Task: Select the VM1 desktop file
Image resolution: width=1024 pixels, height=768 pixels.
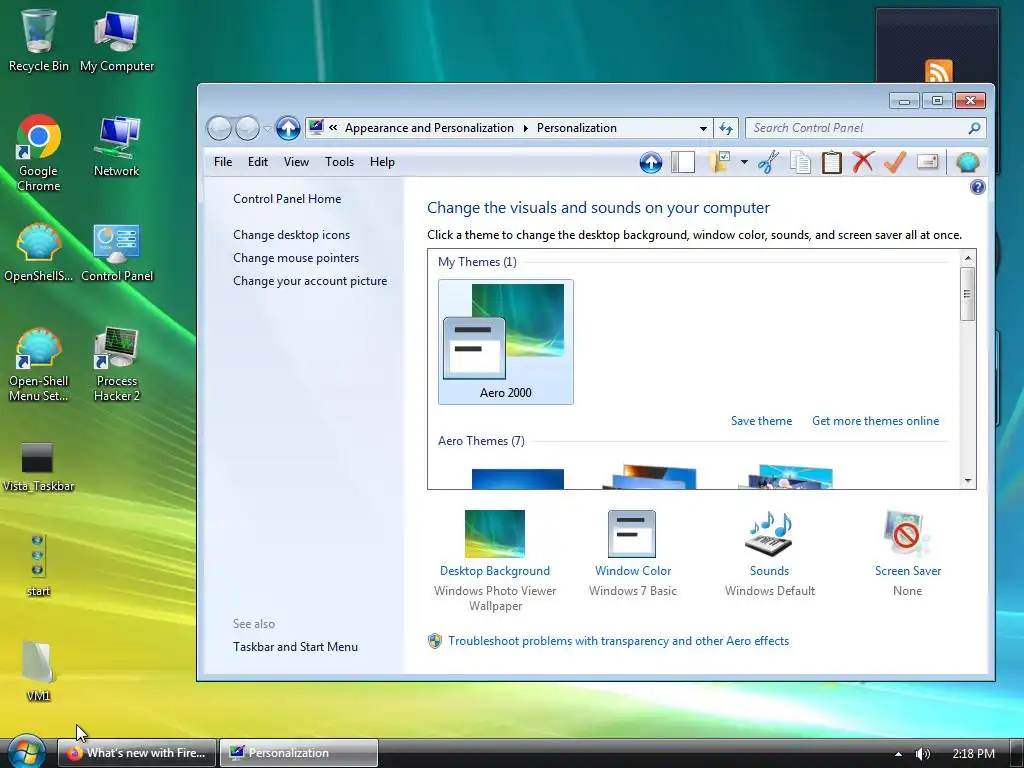Action: click(38, 671)
